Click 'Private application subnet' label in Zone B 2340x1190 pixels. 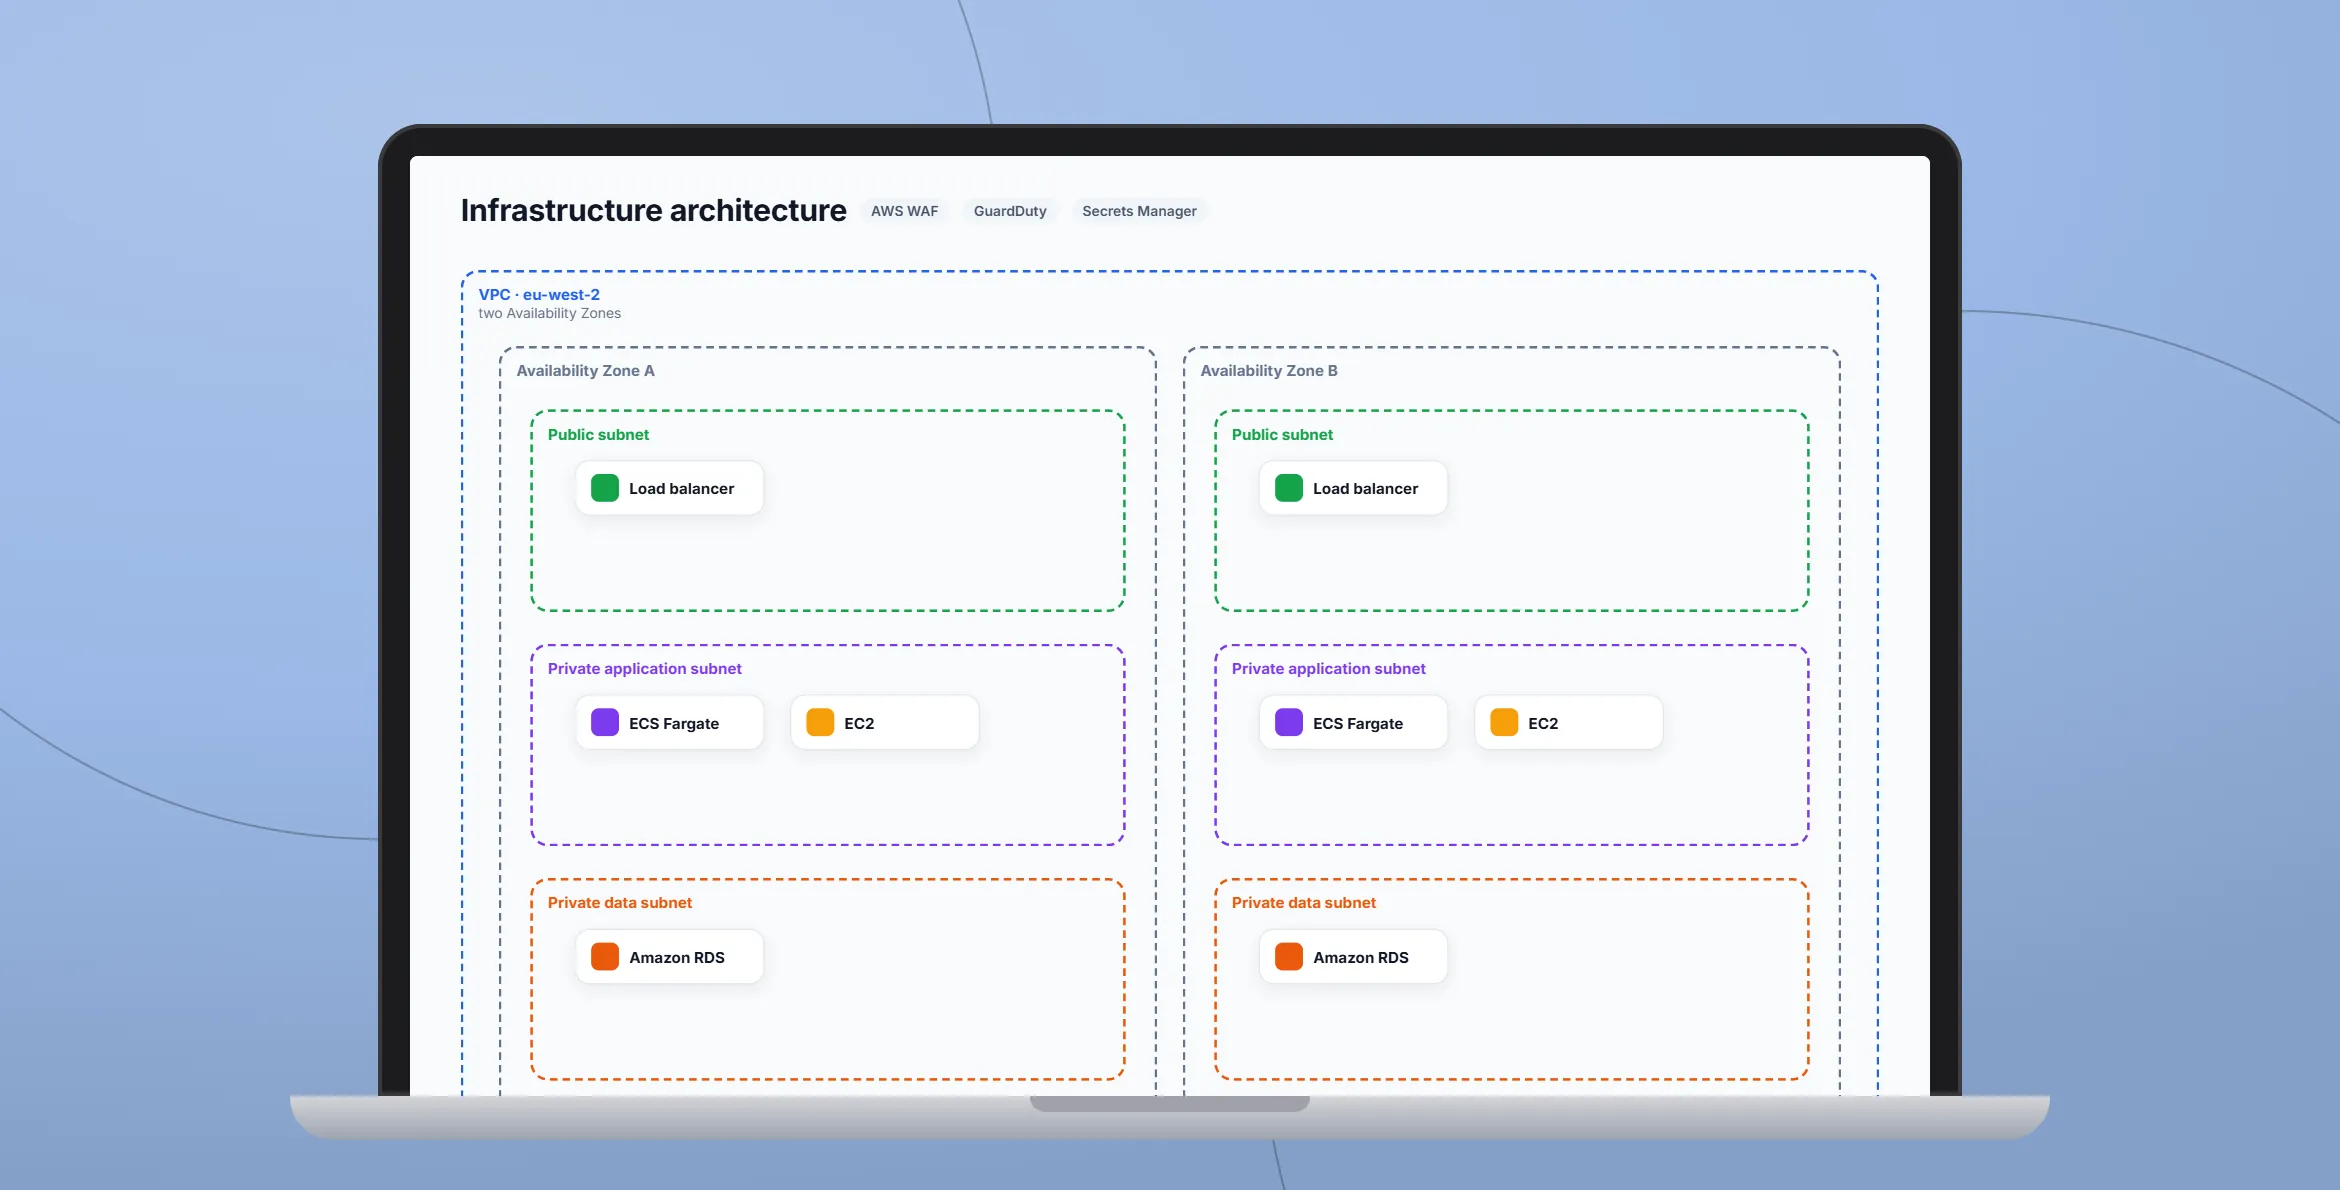point(1328,668)
